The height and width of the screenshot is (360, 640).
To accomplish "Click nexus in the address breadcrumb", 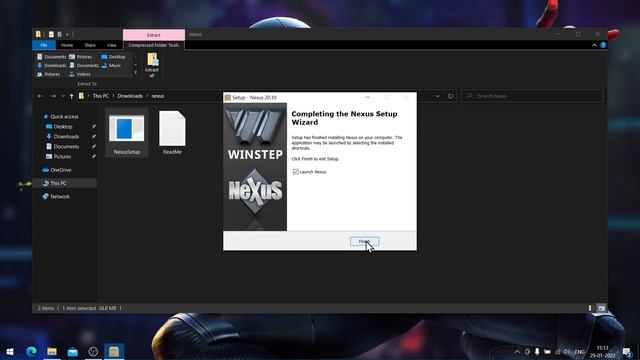I will [x=158, y=96].
